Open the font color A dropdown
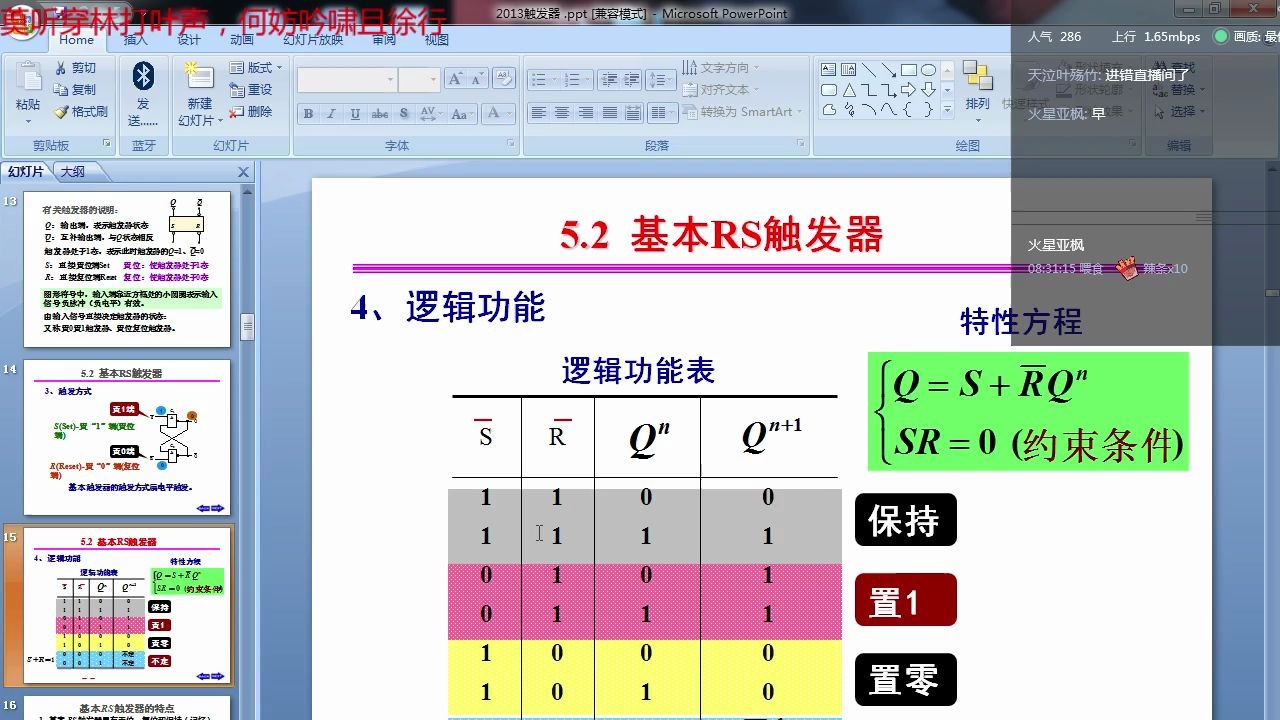1280x720 pixels. [x=497, y=113]
